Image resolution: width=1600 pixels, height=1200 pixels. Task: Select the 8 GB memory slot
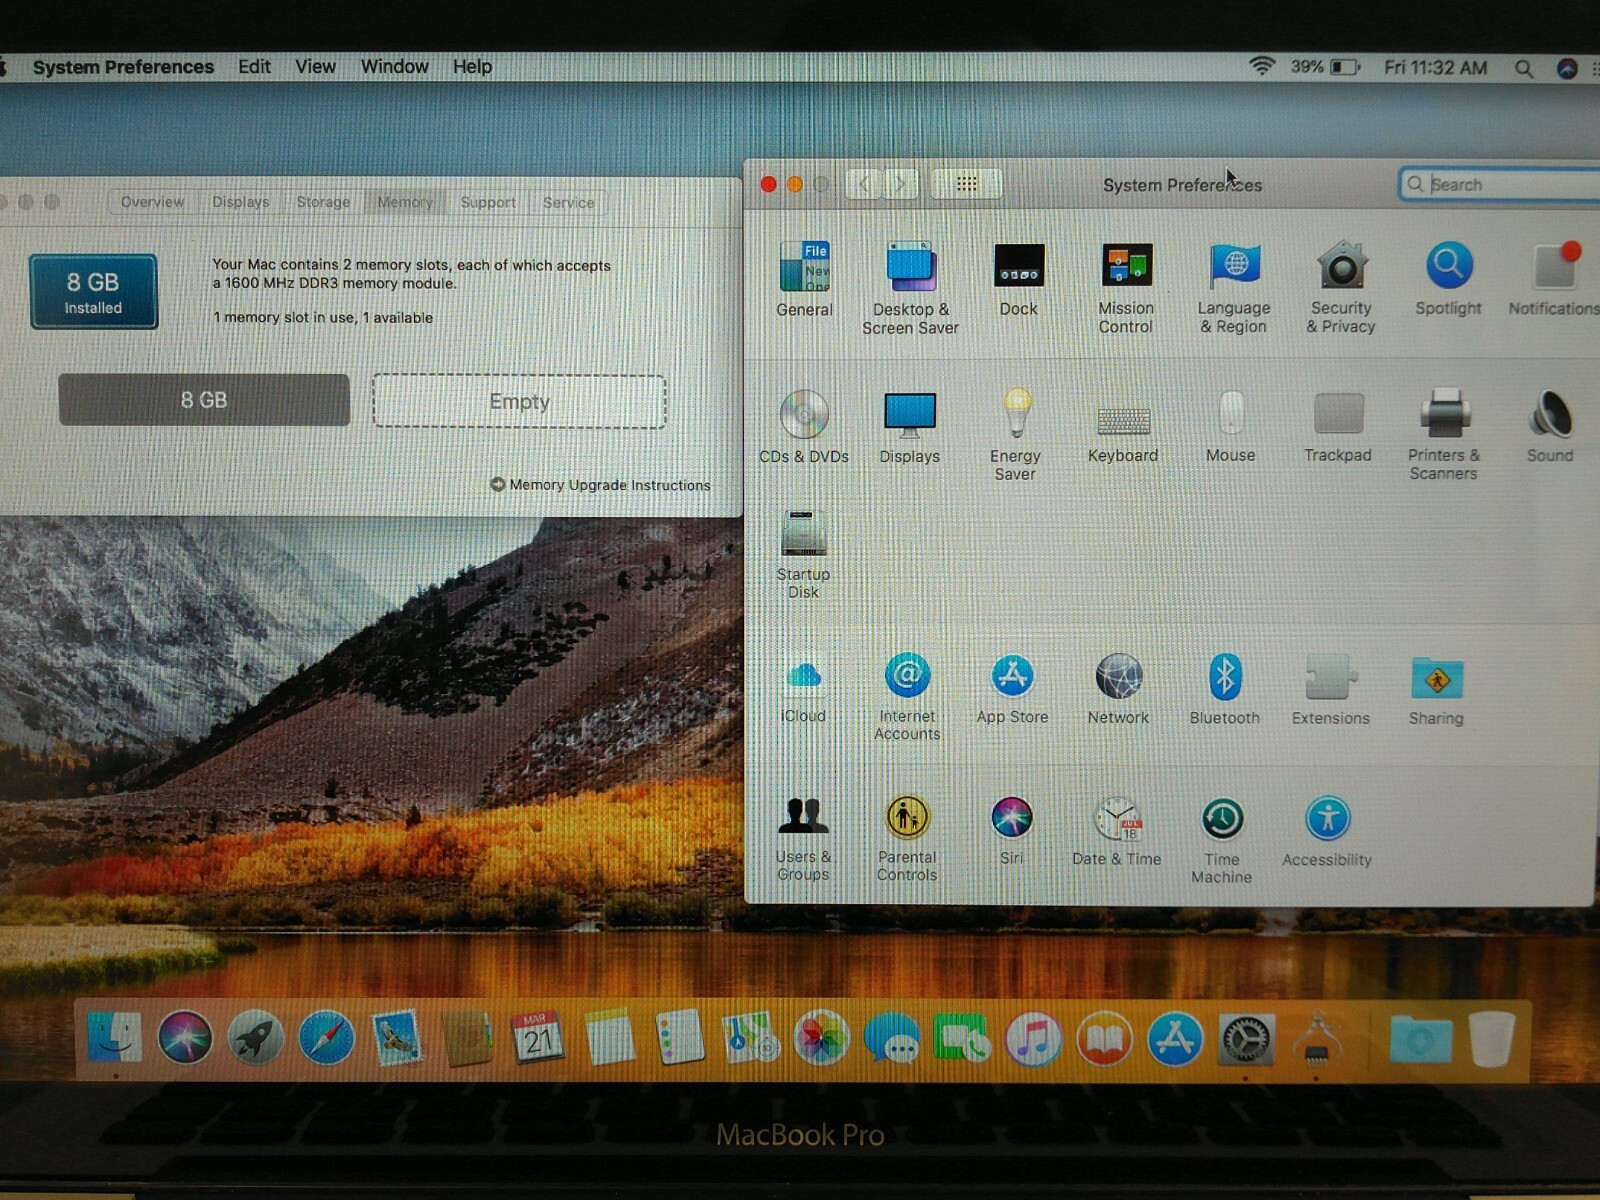[x=204, y=400]
